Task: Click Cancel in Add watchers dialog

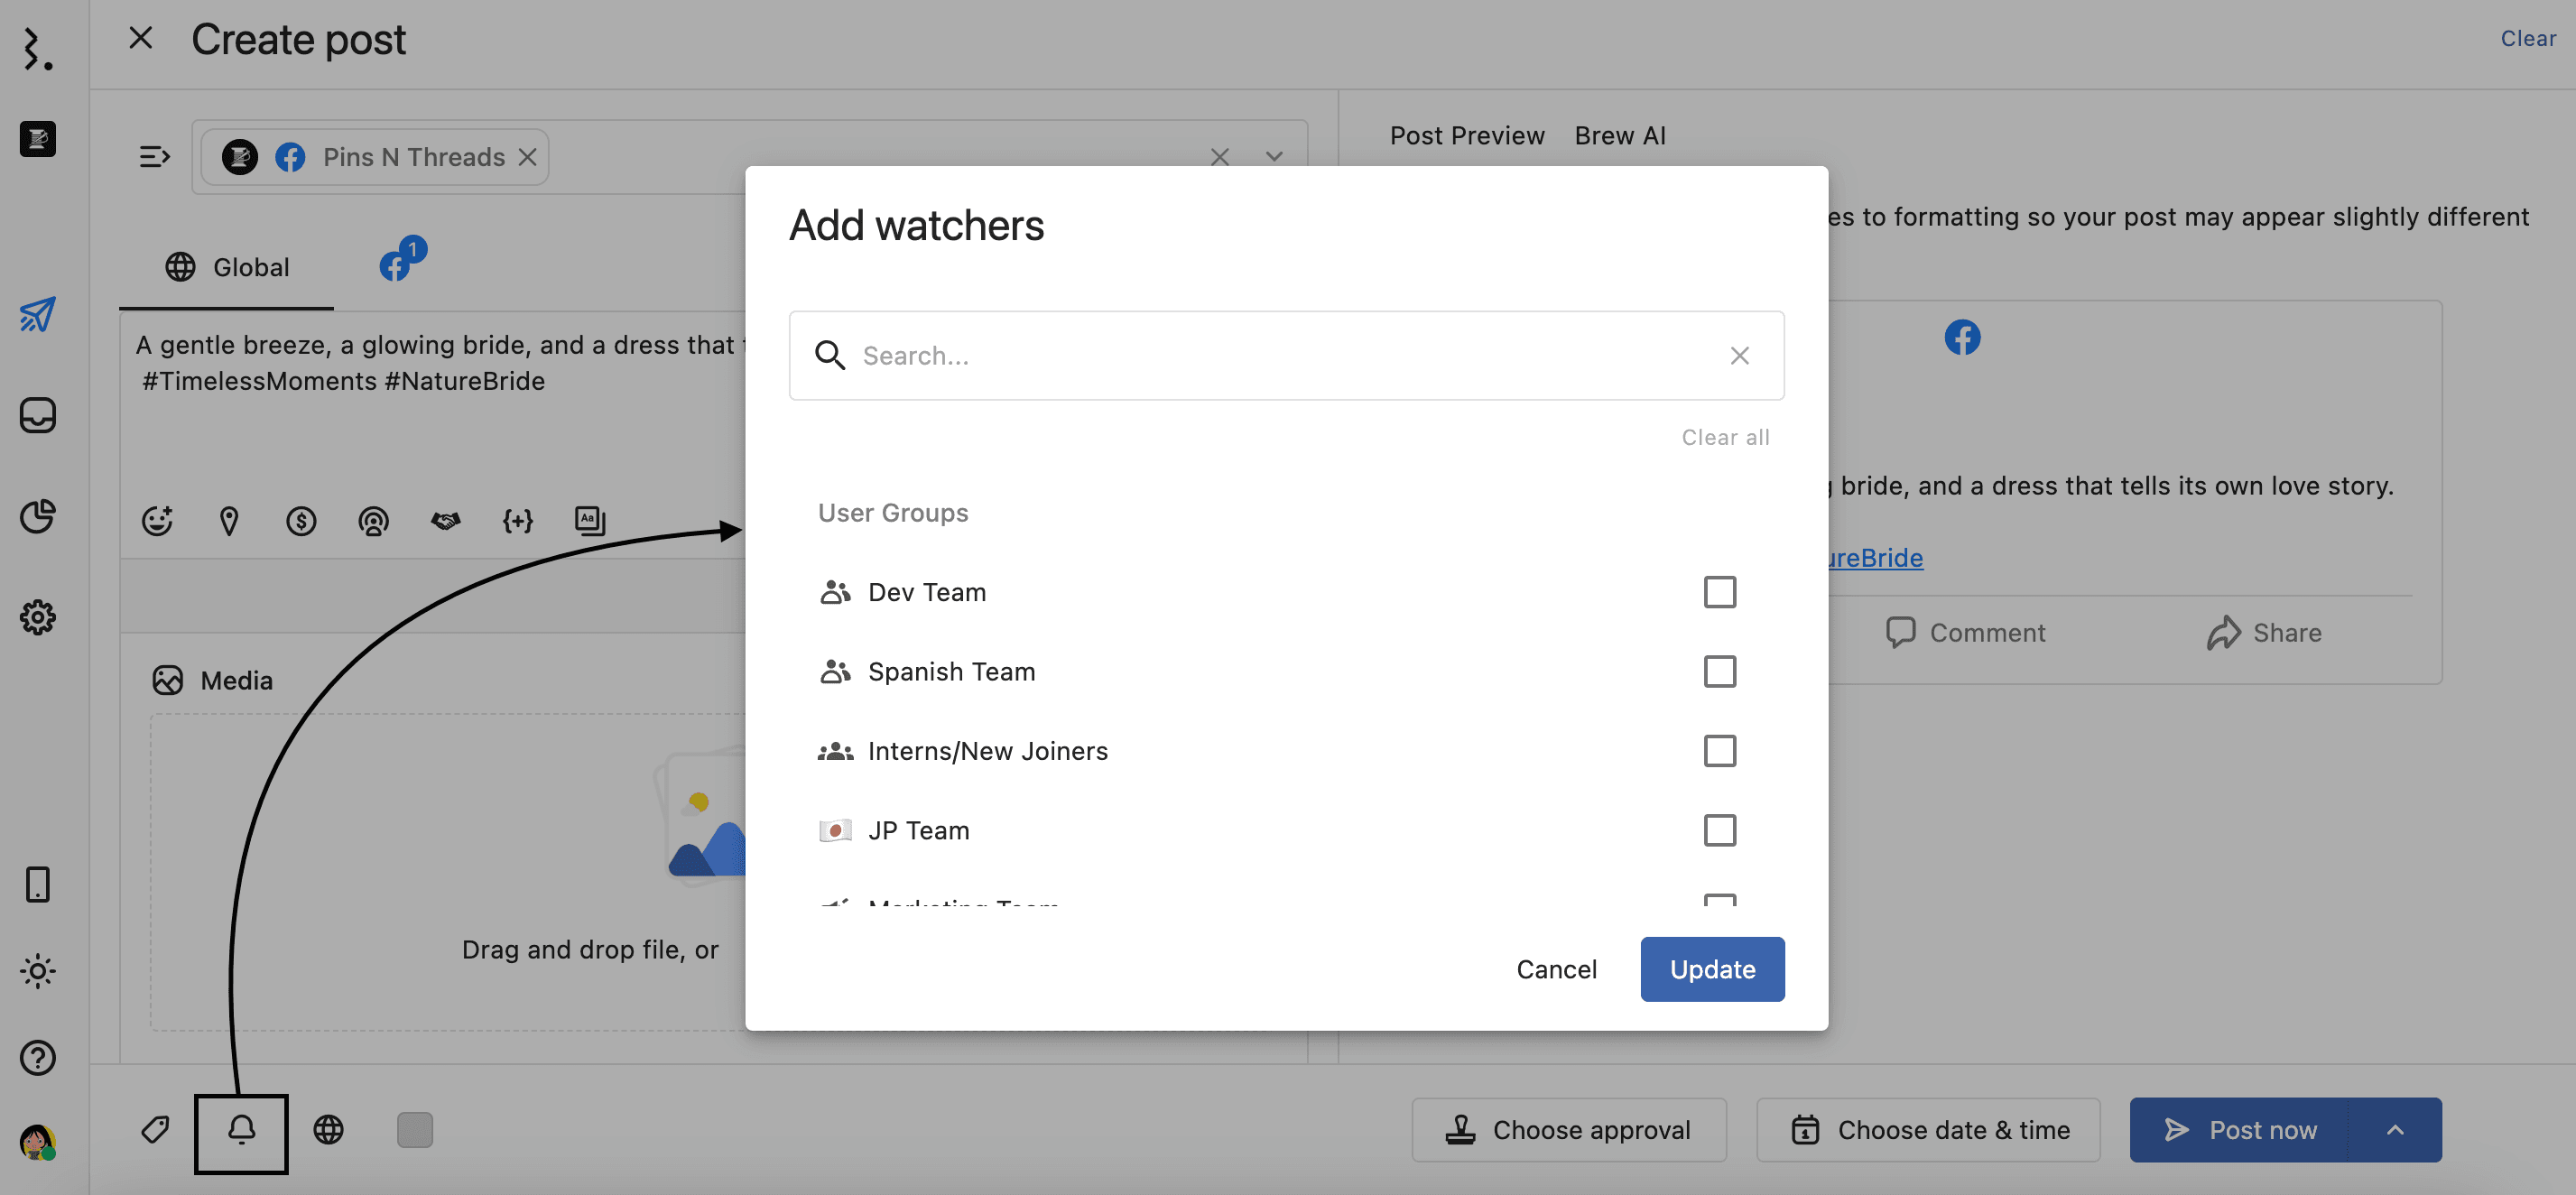Action: (1556, 969)
